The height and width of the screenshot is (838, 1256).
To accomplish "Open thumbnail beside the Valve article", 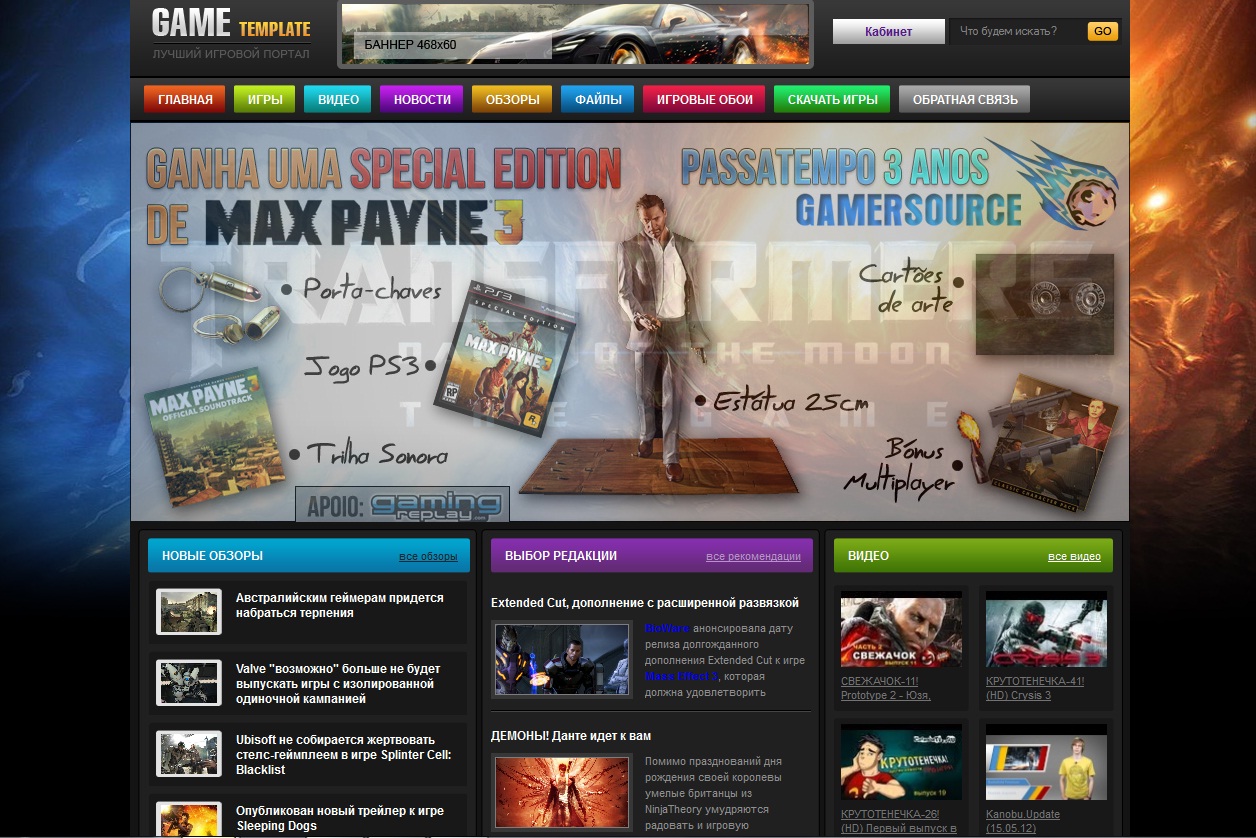I will 189,683.
